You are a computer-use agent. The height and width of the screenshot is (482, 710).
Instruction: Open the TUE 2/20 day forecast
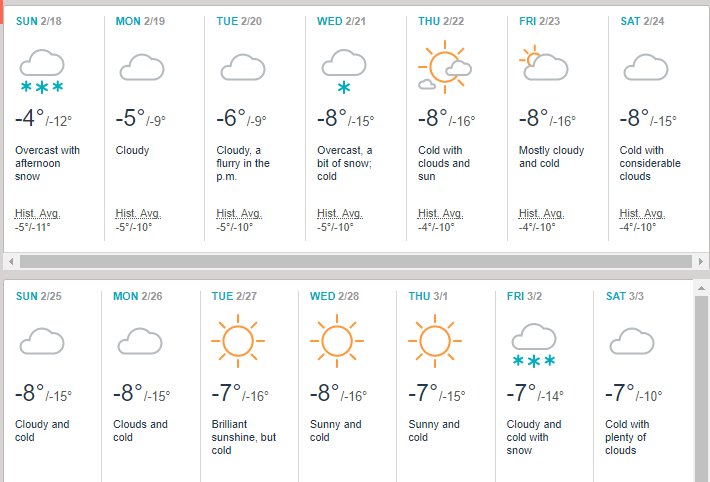(240, 21)
